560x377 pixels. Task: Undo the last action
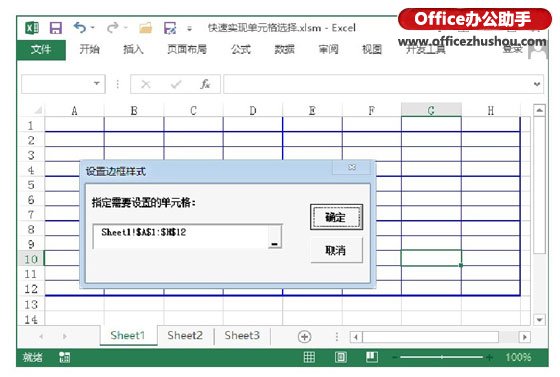(80, 27)
